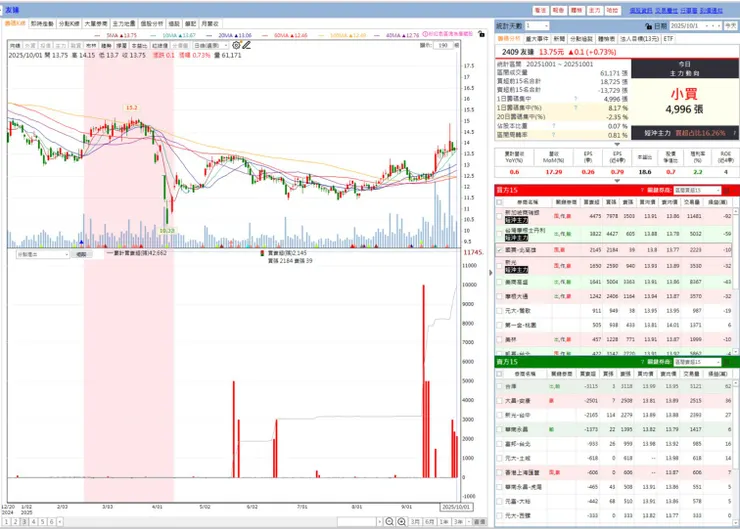Click the 小買 main-force trend text
The height and width of the screenshot is (529, 740).
point(684,93)
